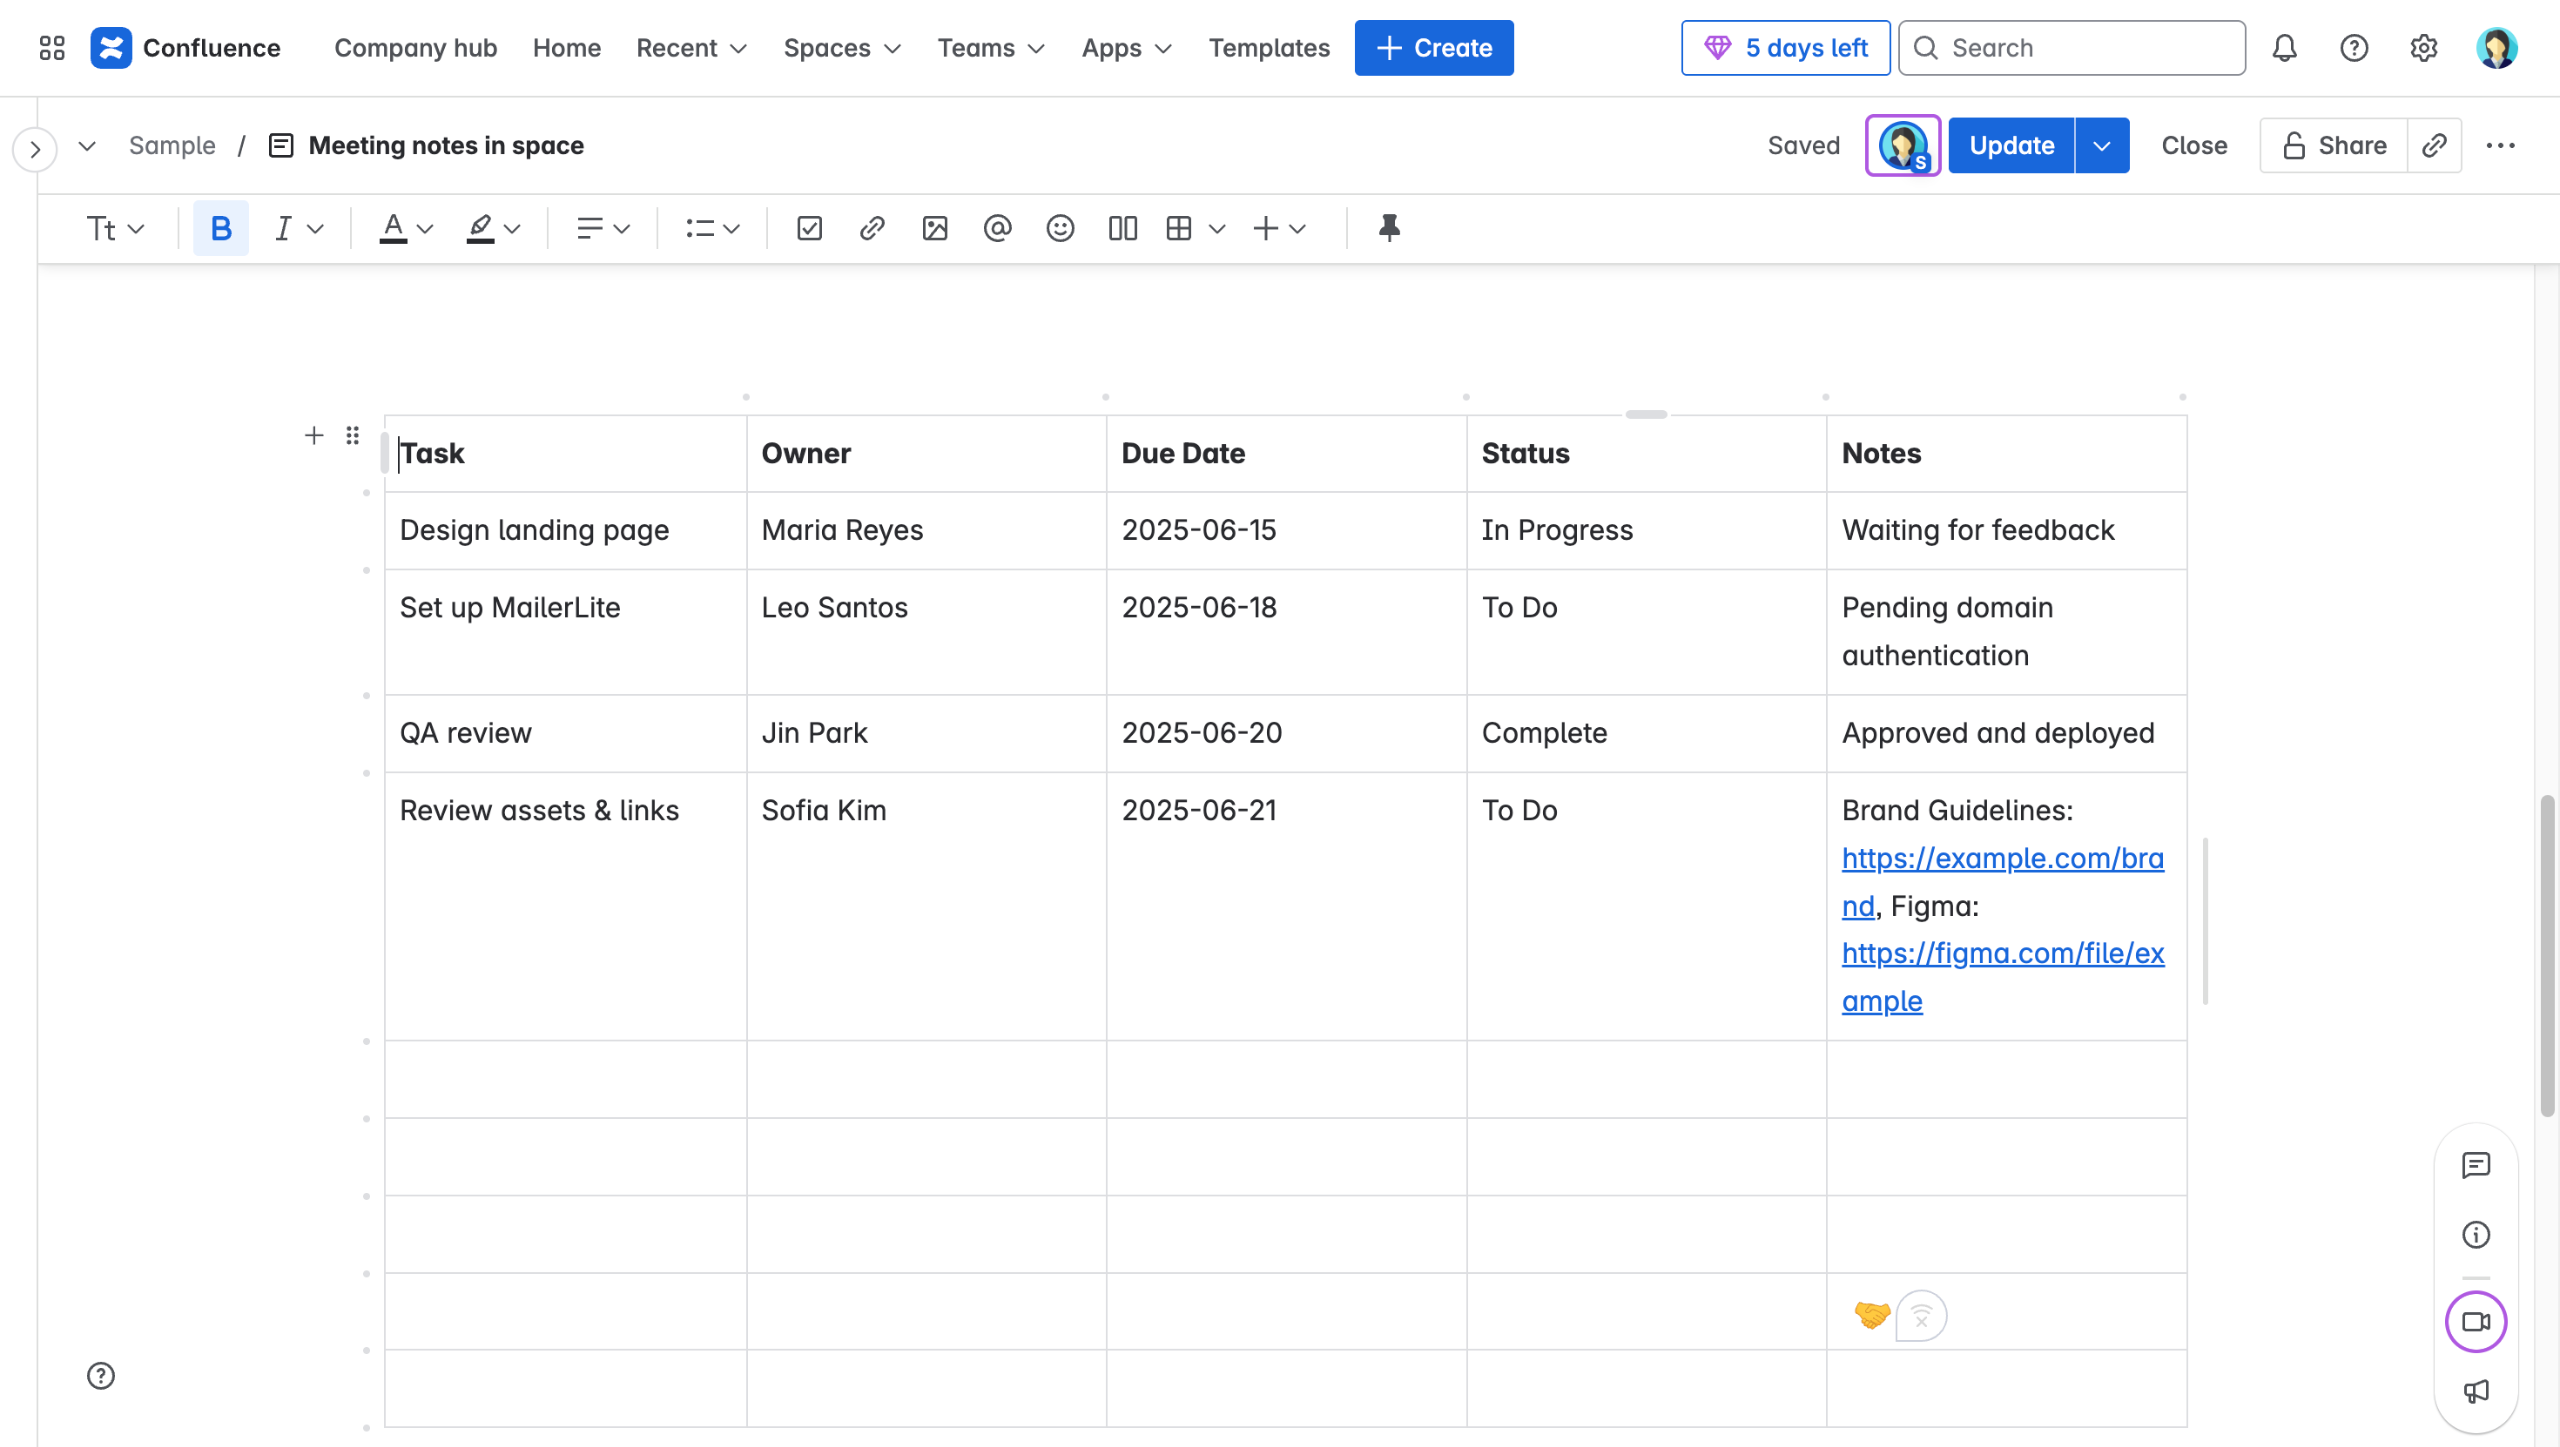Viewport: 2560px width, 1447px height.
Task: Insert a two-column layout
Action: pyautogui.click(x=1122, y=229)
